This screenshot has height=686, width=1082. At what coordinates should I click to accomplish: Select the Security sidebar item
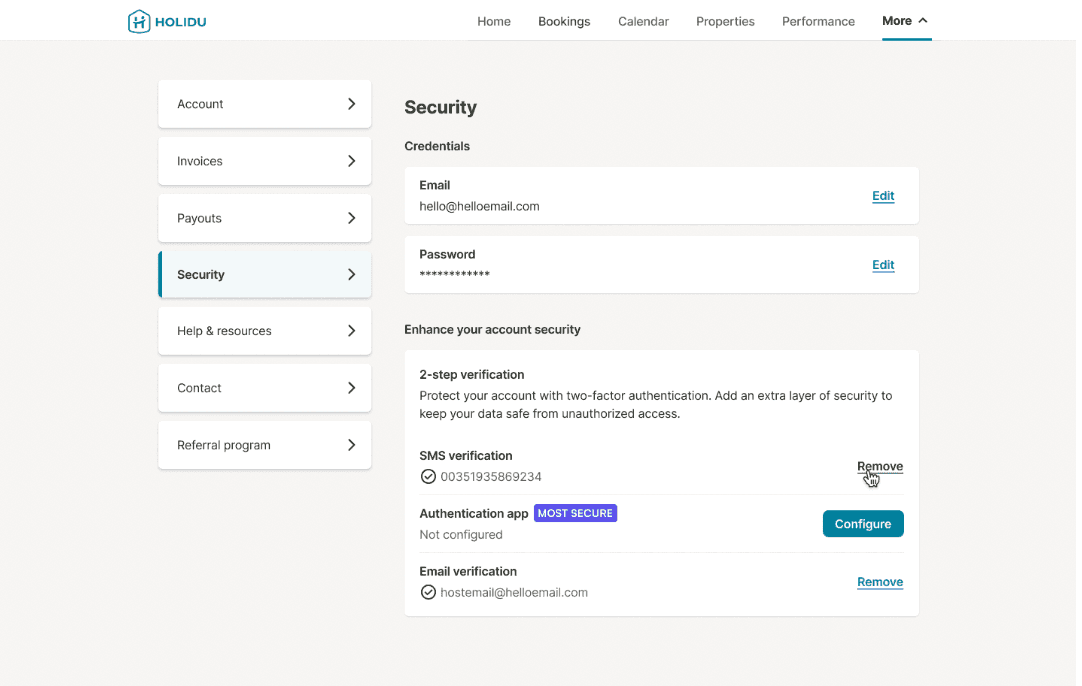pos(264,275)
